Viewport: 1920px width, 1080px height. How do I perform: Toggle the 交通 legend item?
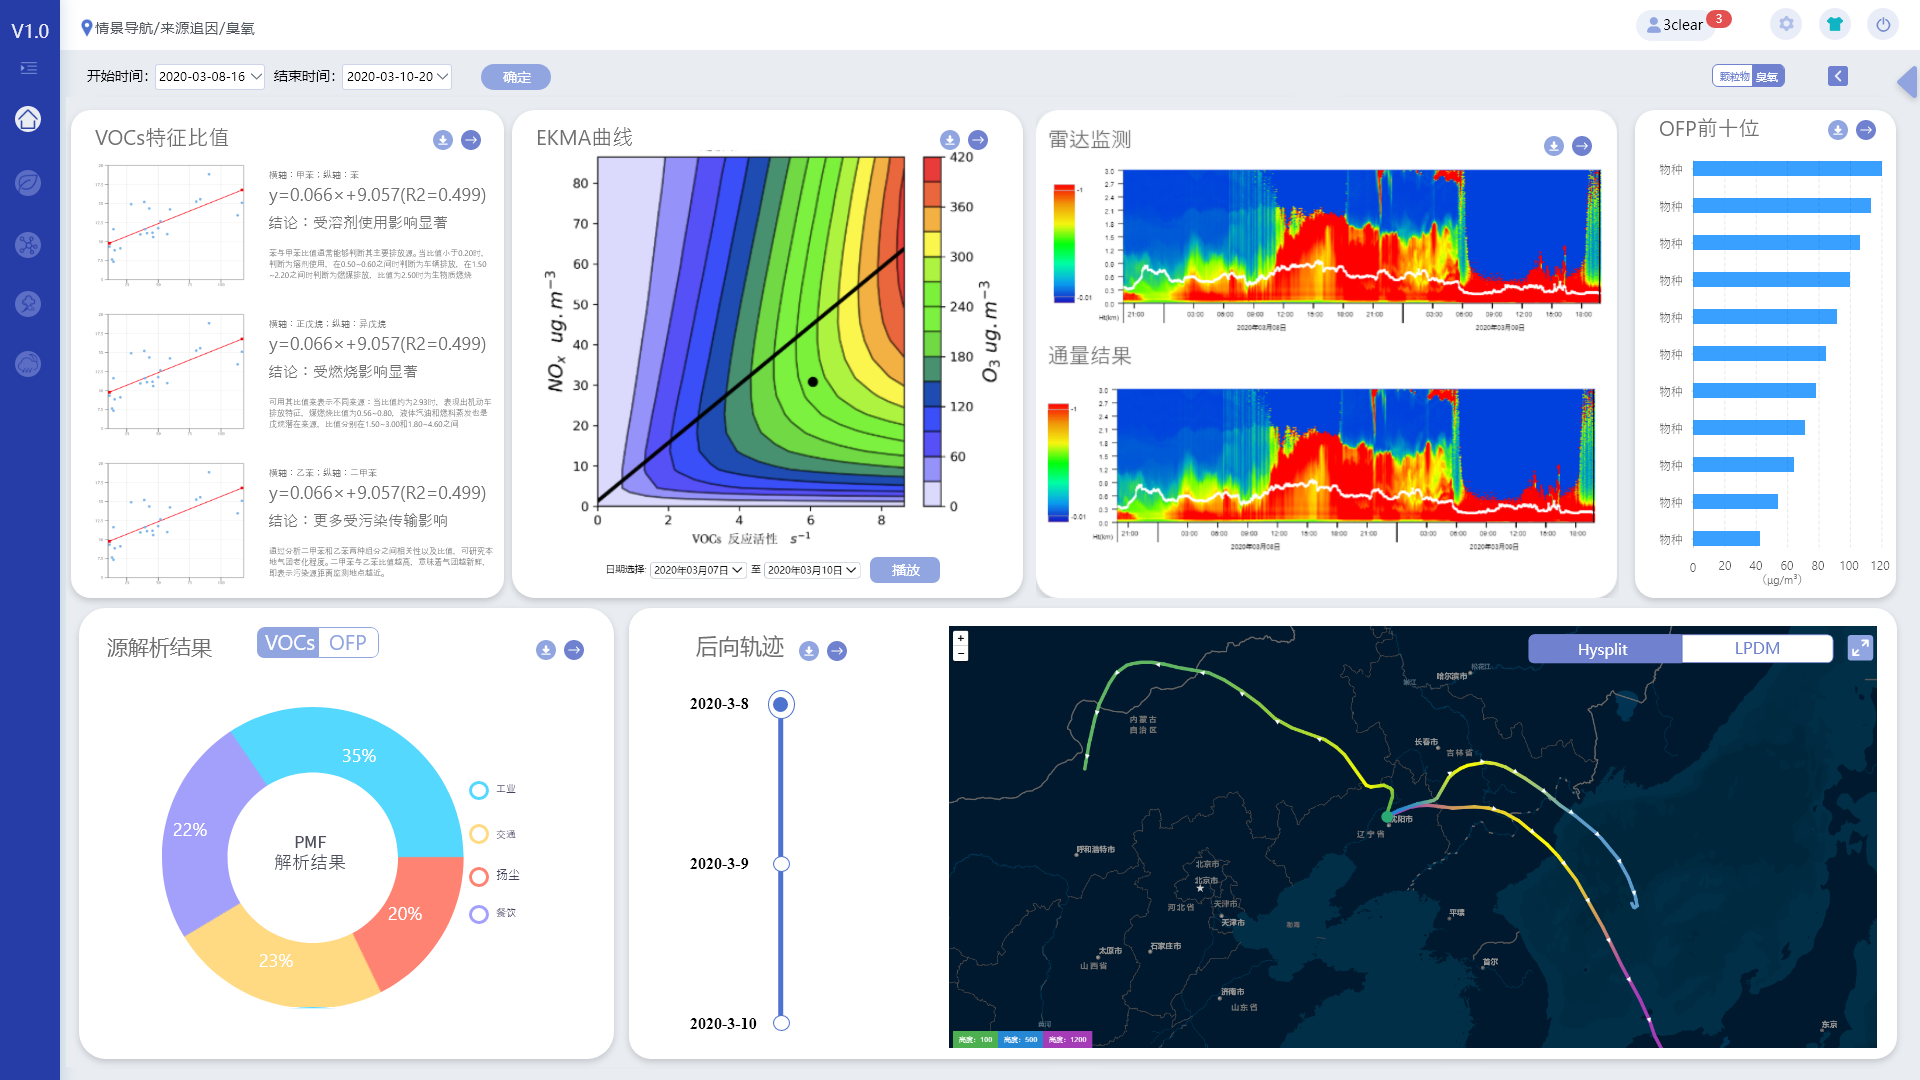493,834
